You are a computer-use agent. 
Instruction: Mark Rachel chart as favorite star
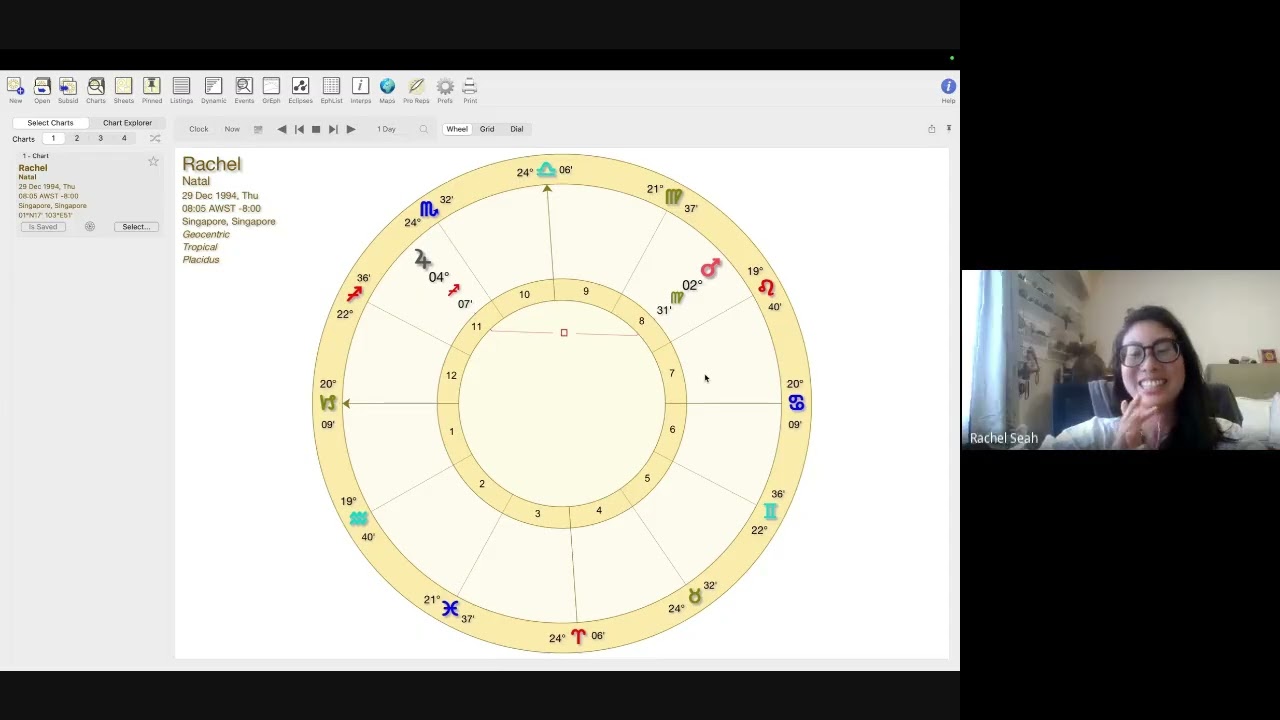[x=153, y=161]
